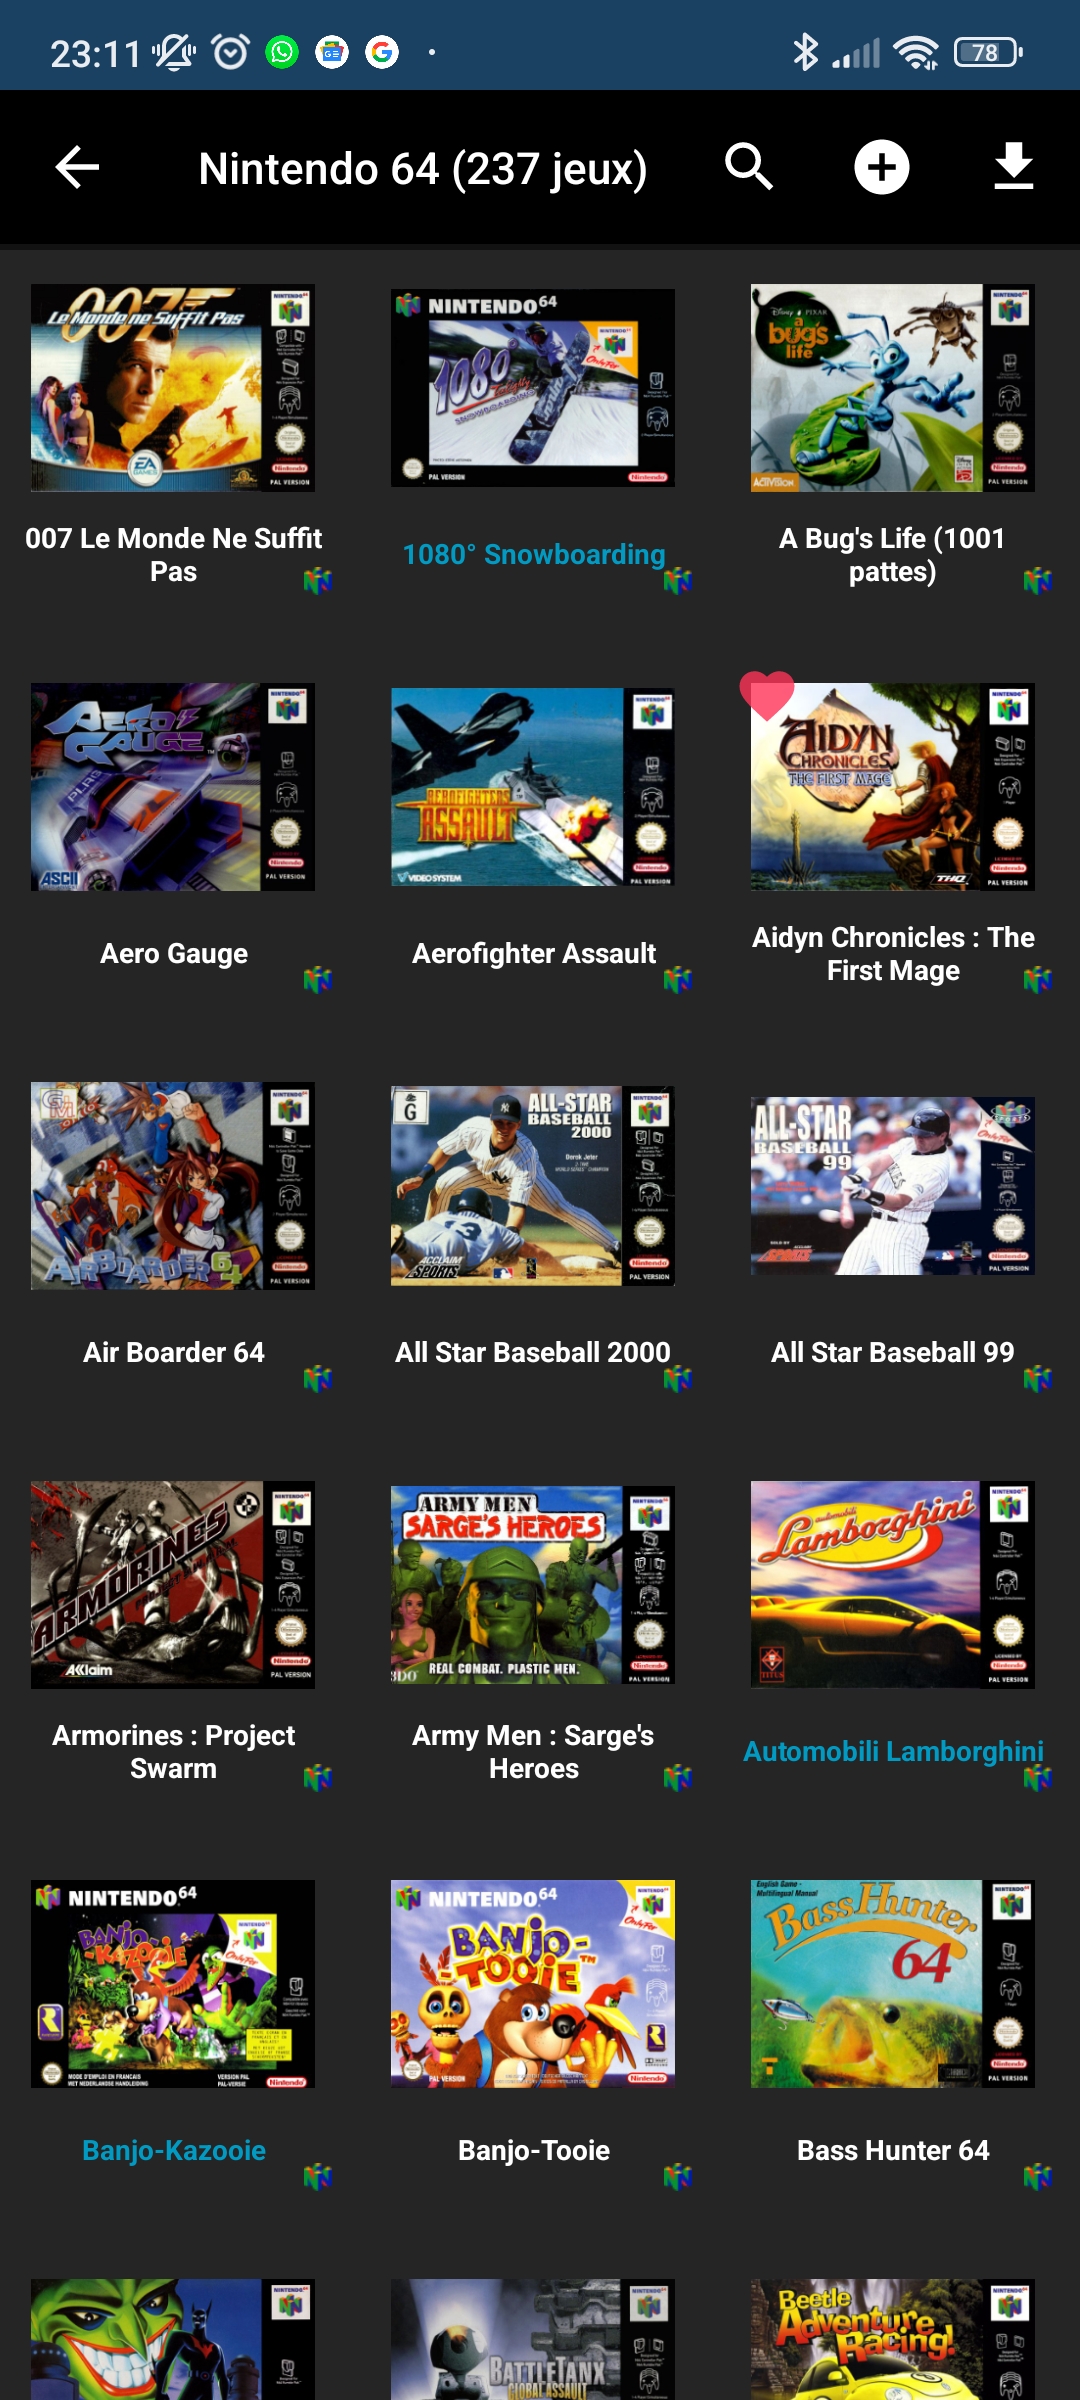1080x2400 pixels.
Task: Open the 1080° Snowboarding title link
Action: tap(534, 554)
